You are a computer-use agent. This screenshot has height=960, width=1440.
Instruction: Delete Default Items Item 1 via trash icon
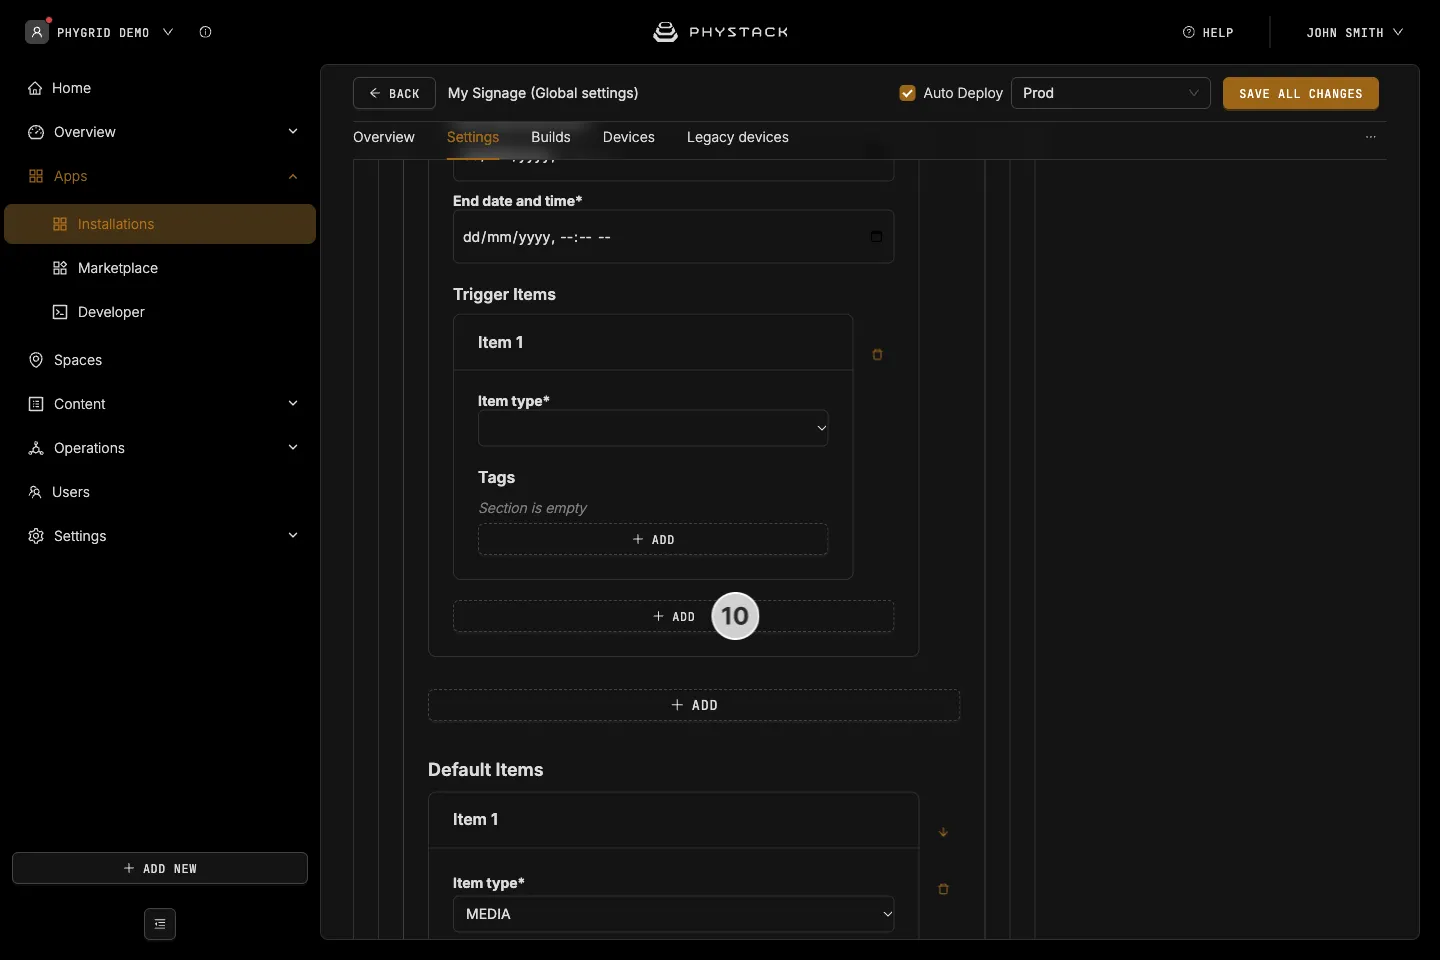click(943, 889)
